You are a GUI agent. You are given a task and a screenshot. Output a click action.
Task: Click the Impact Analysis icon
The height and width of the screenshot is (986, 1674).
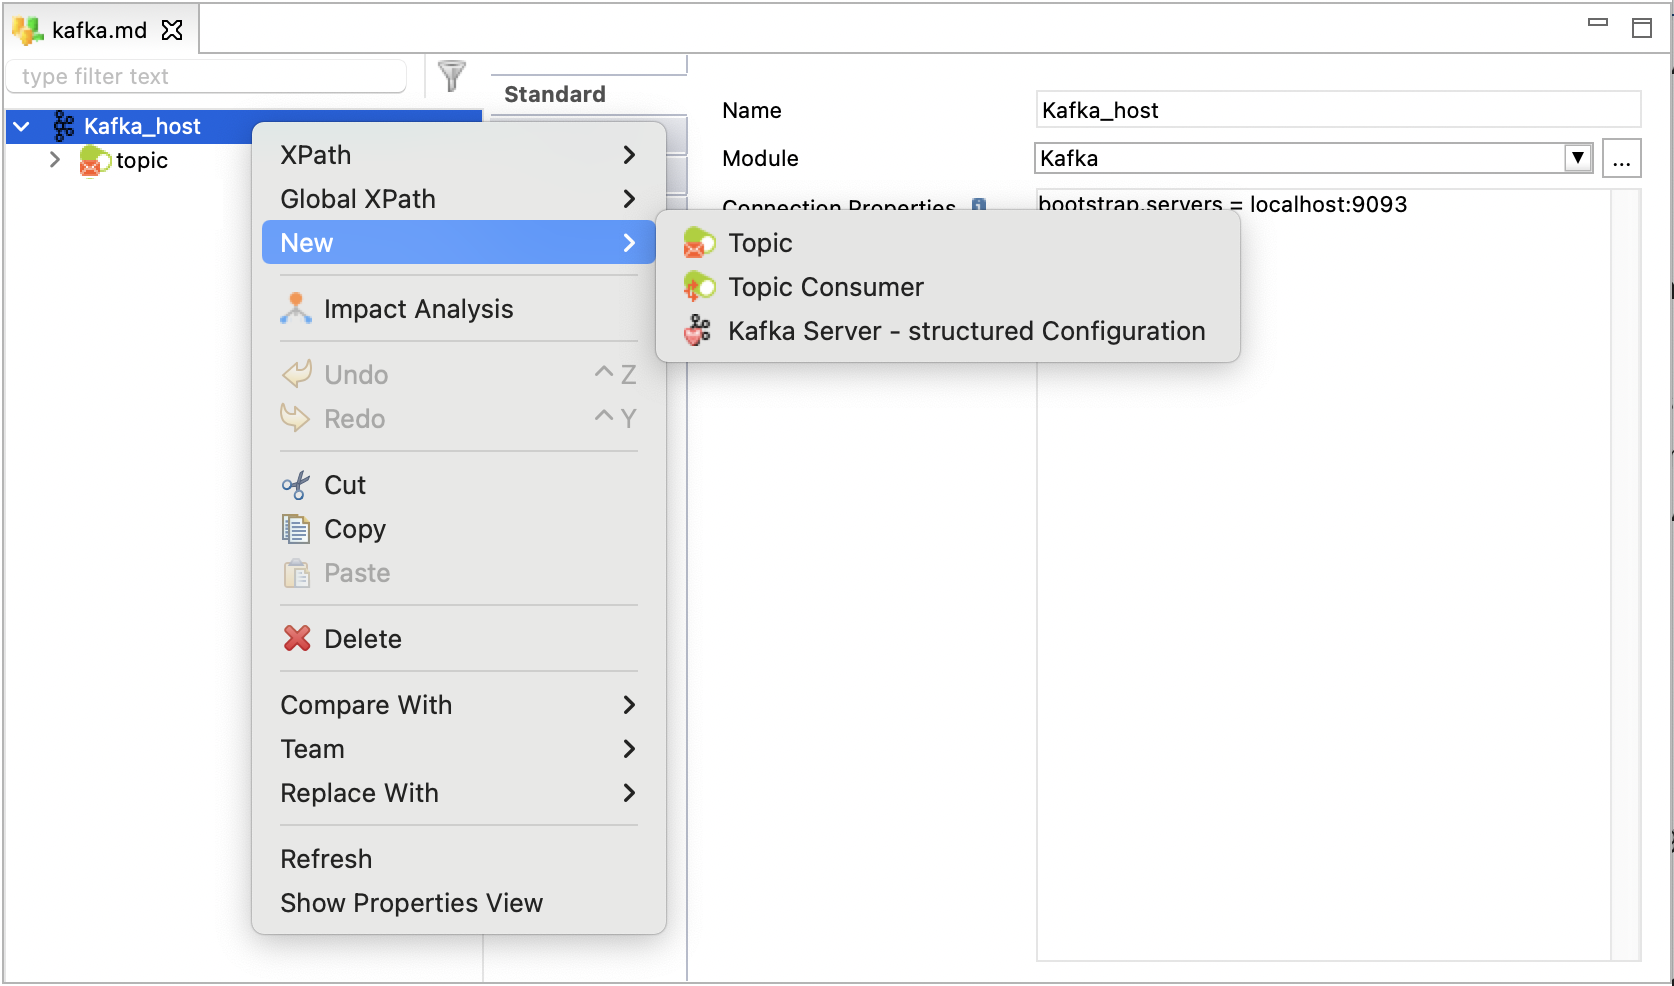point(294,308)
